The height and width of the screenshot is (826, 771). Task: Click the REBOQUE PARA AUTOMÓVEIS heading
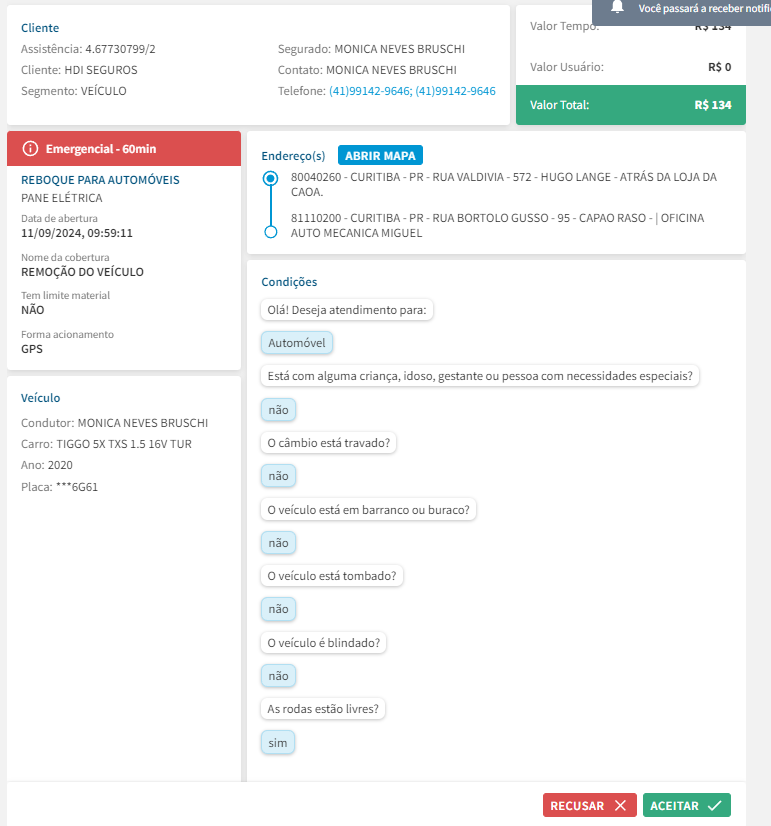tap(100, 180)
